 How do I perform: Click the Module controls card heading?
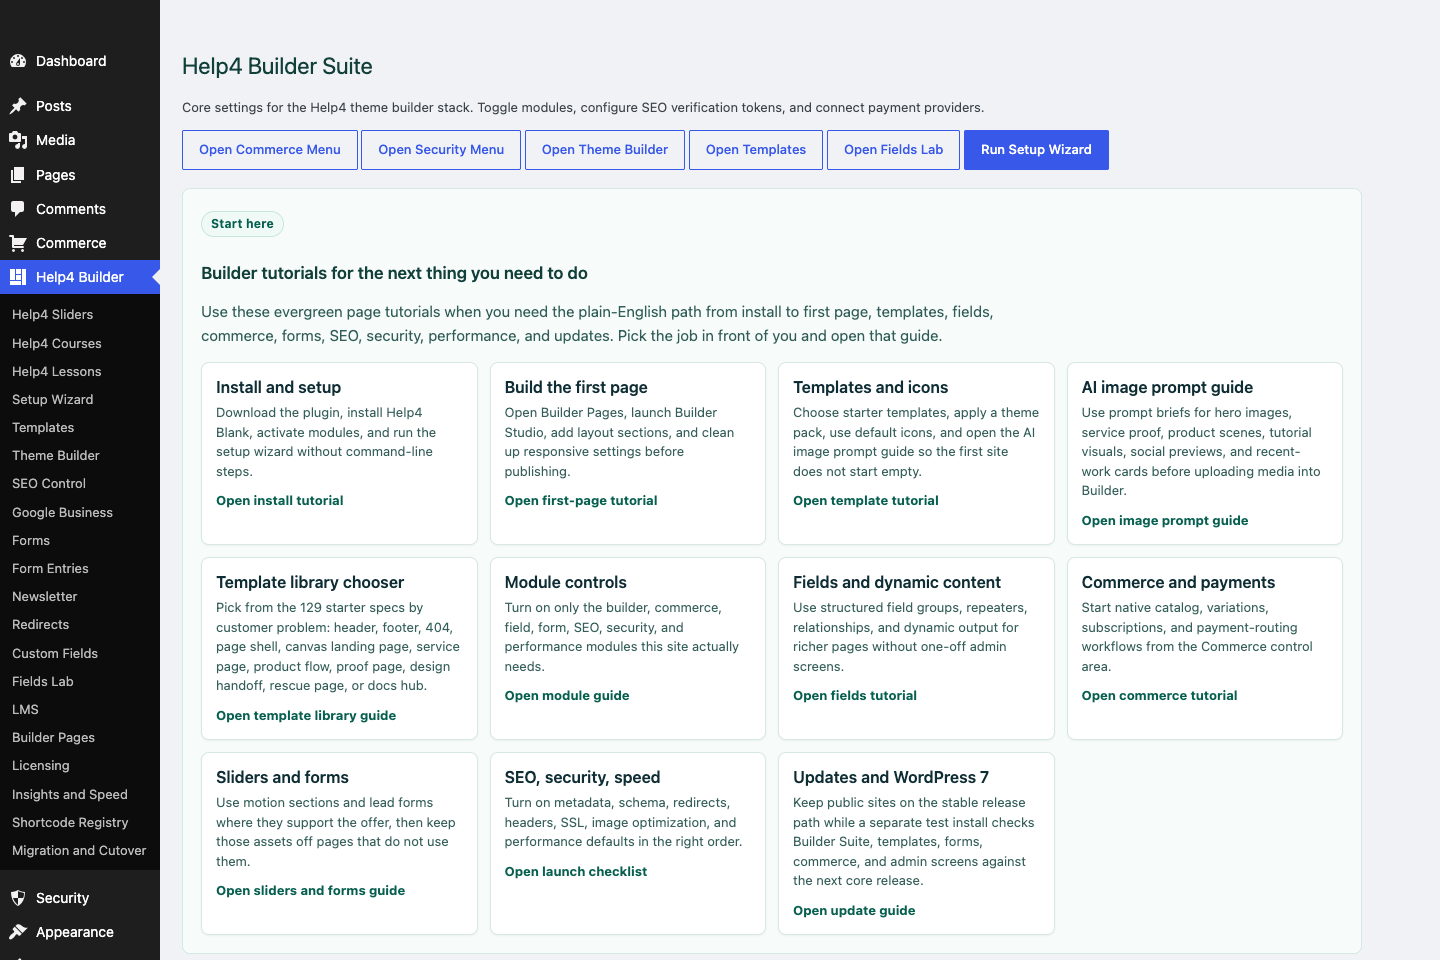[566, 582]
